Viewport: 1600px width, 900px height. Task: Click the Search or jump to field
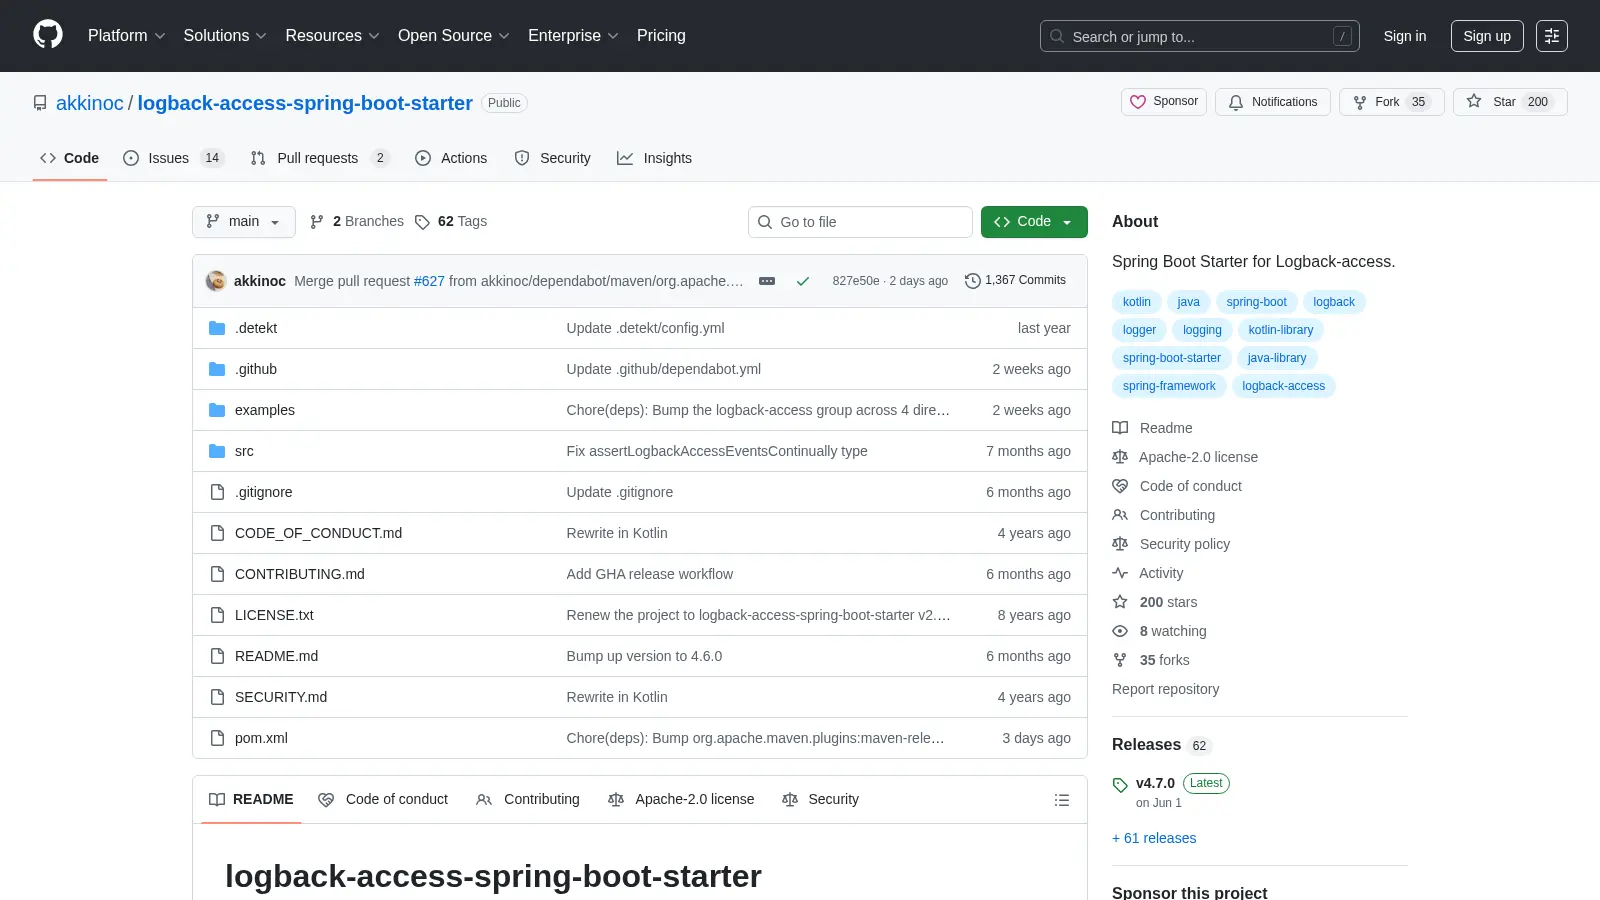(x=1200, y=36)
